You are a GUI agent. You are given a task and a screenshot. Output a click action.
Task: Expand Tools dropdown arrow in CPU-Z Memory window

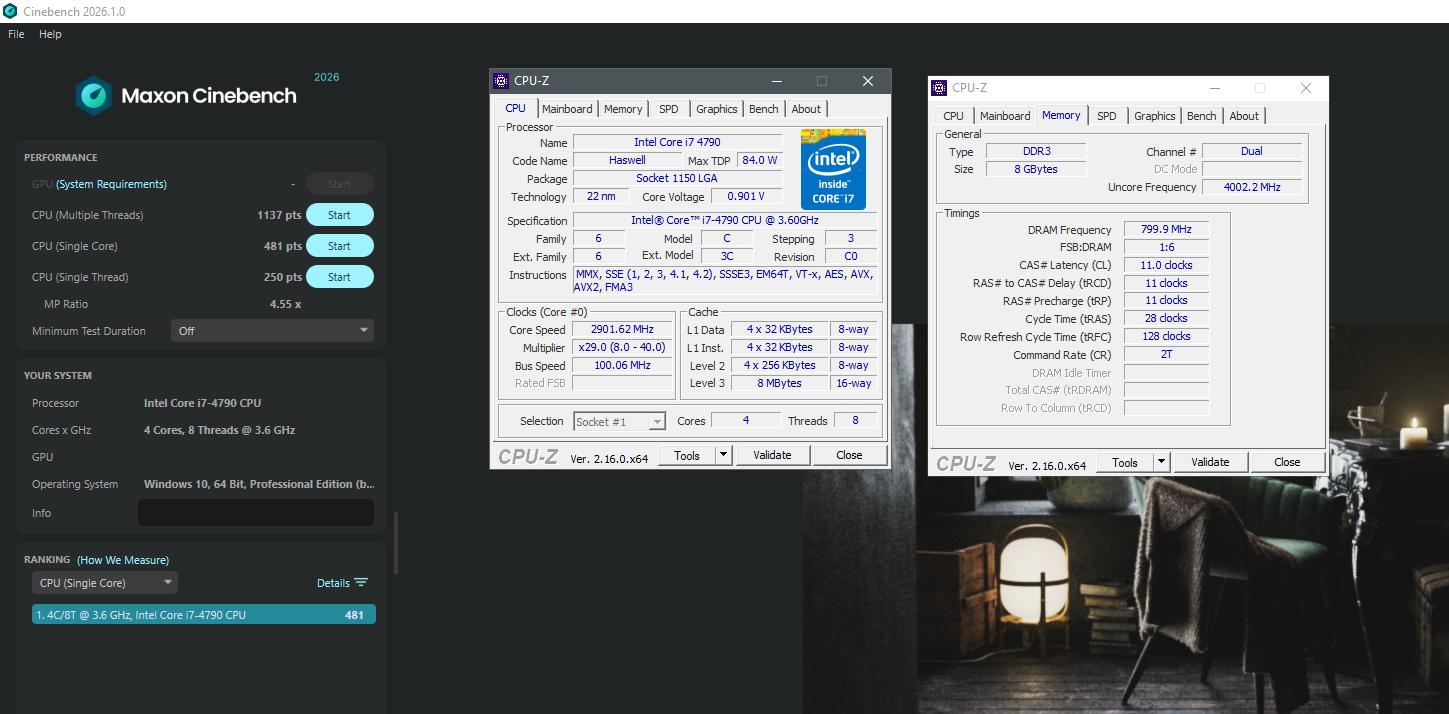[1162, 462]
